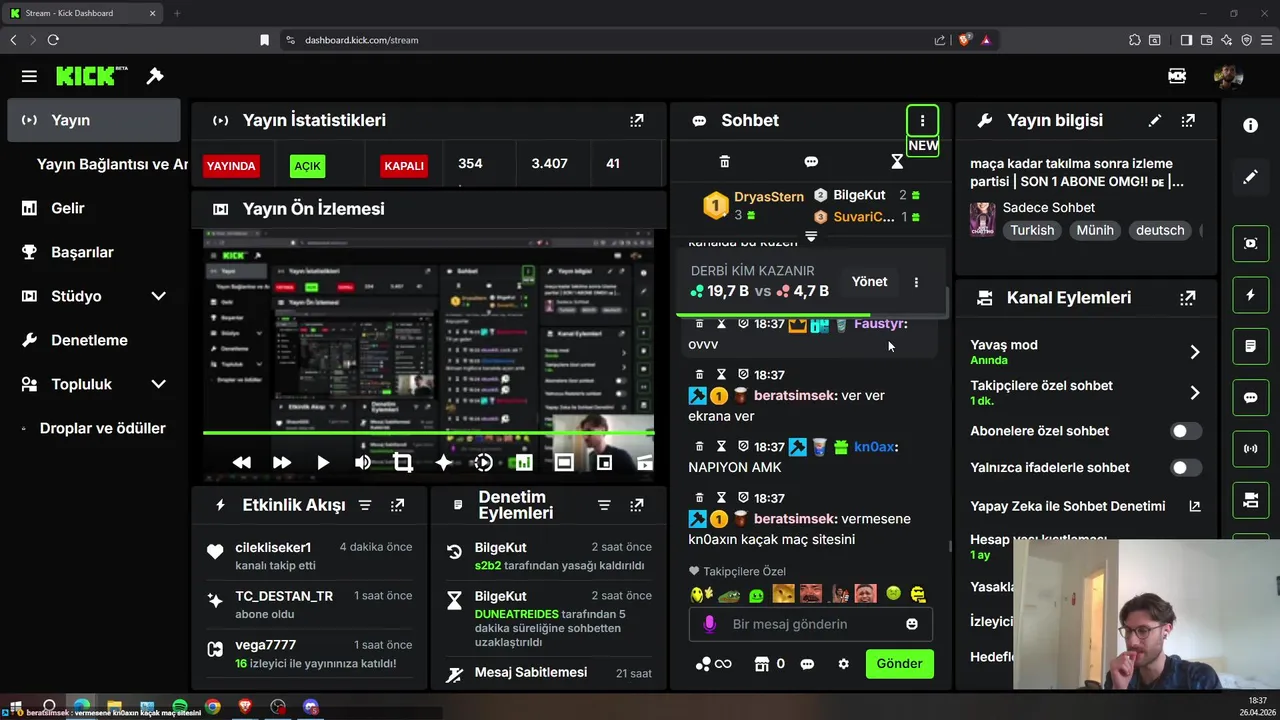
Task: Collapse the leaderboard with the down arrow handle
Action: tap(811, 237)
